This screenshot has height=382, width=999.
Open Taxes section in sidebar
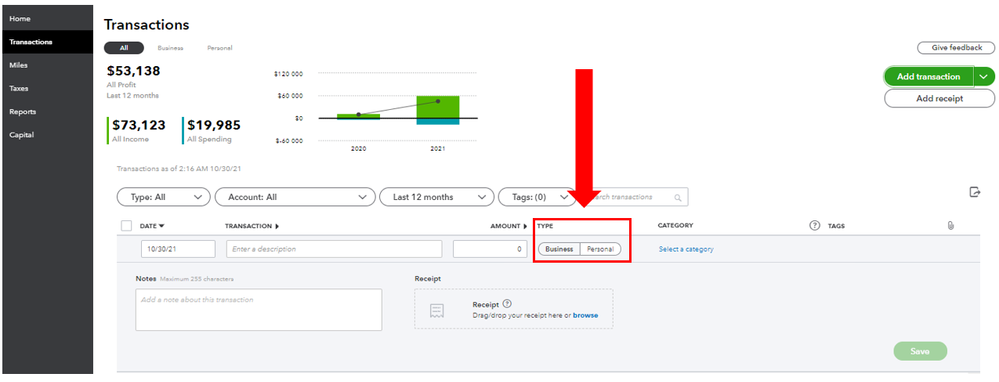pyautogui.click(x=18, y=88)
